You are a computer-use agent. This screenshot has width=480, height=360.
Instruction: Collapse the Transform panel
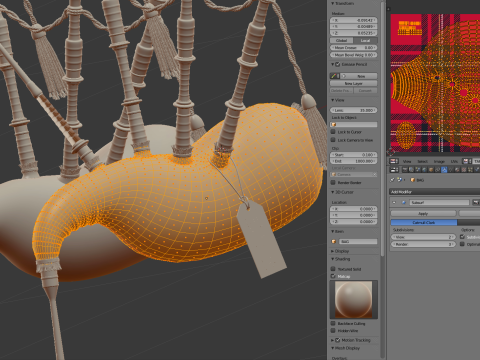pos(332,3)
